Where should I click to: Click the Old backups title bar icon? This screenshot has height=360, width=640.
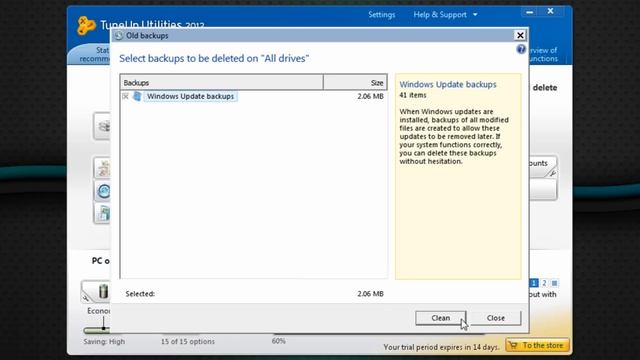118,36
